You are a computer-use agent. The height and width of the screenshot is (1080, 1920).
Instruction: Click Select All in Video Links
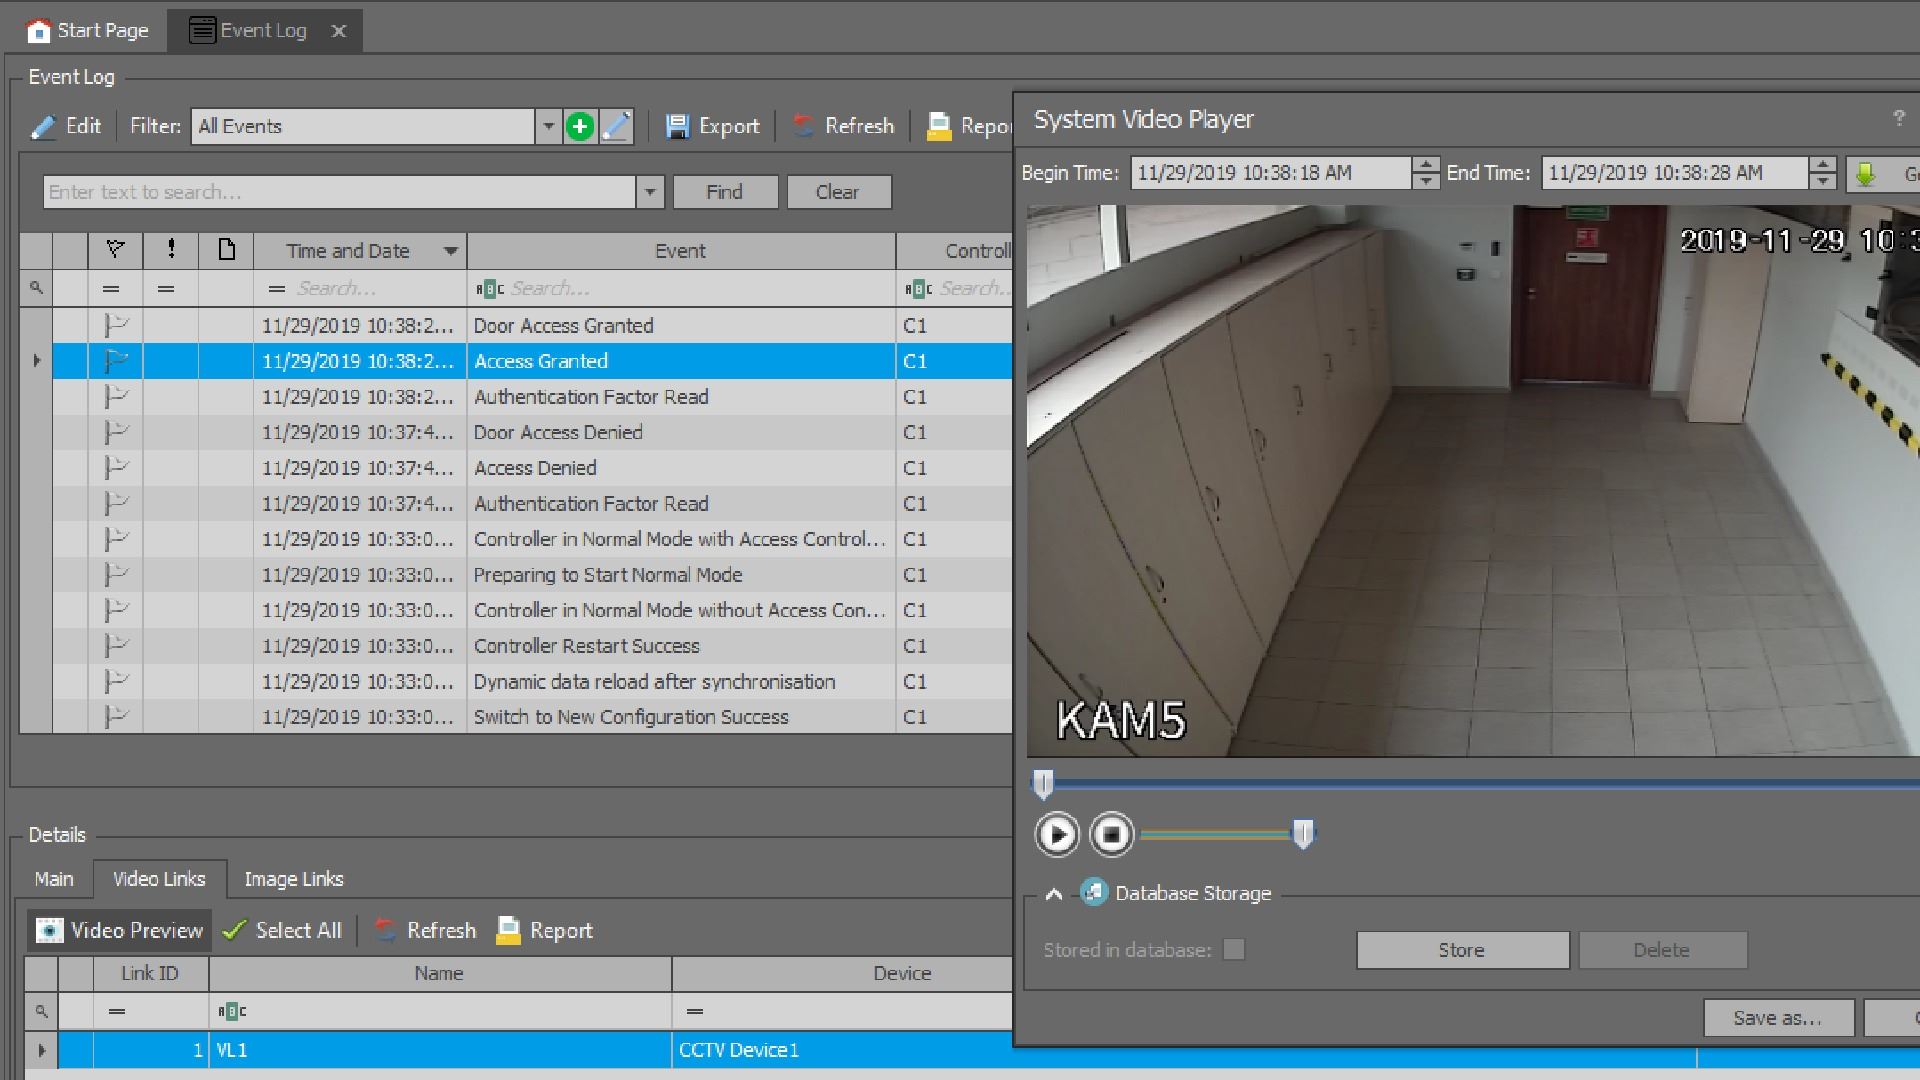tap(283, 930)
